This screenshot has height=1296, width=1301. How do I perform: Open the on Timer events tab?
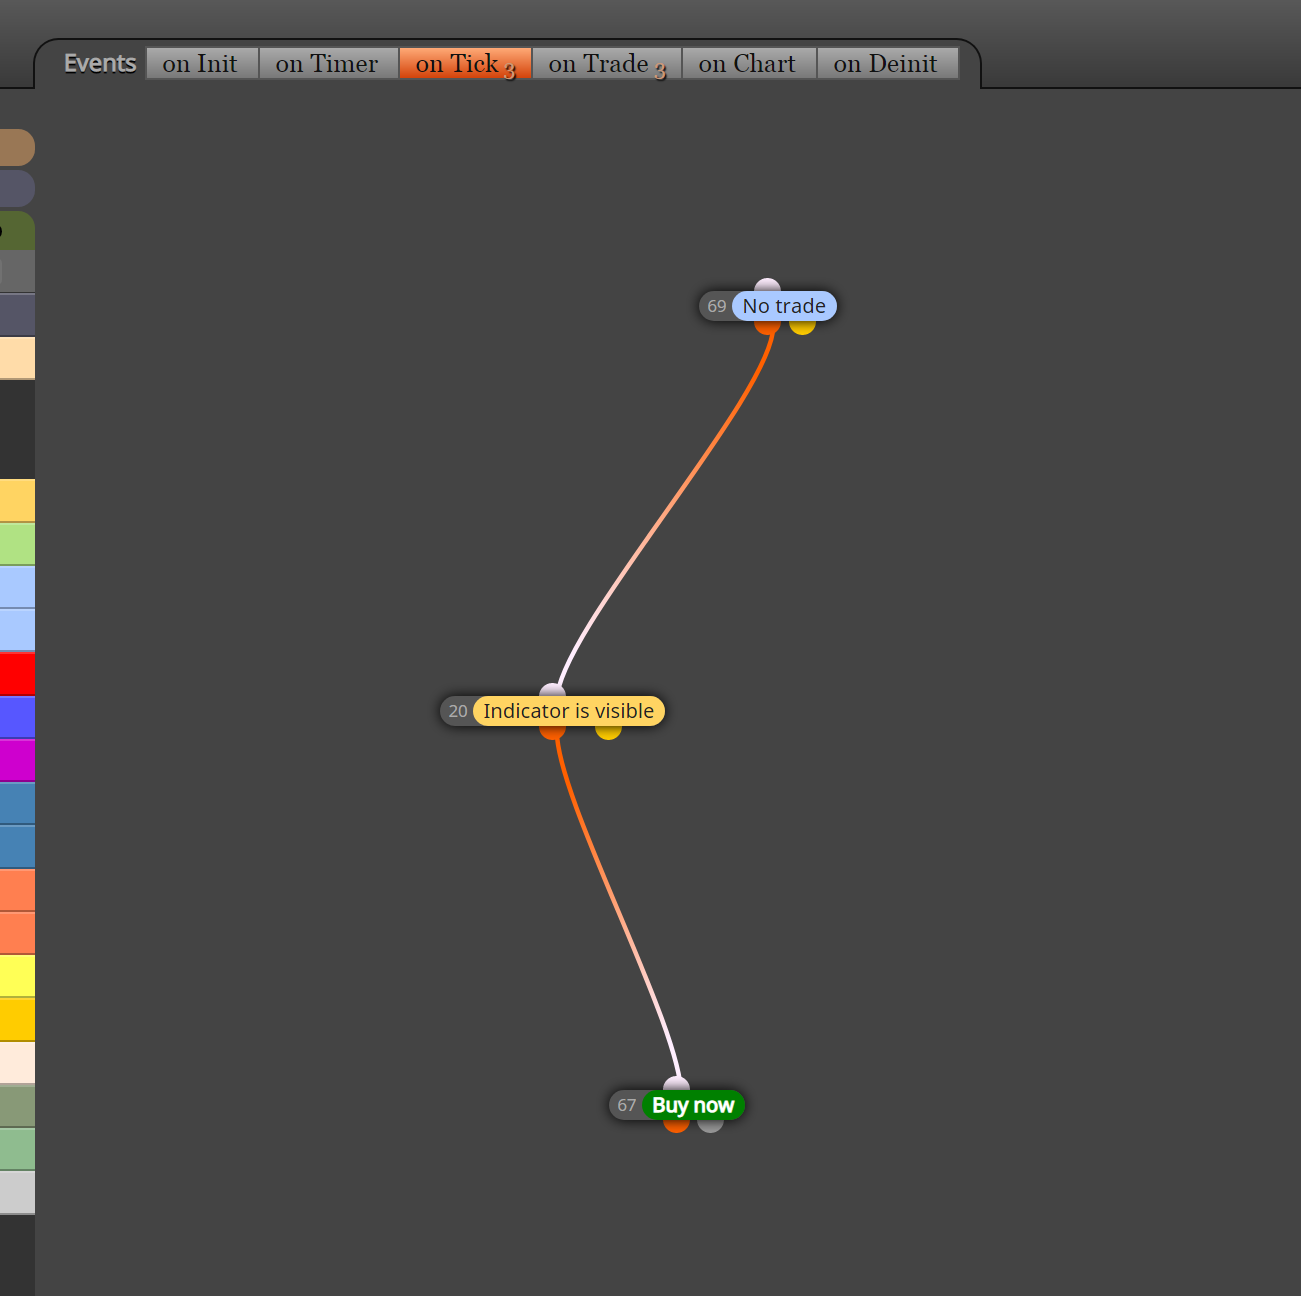coord(328,63)
